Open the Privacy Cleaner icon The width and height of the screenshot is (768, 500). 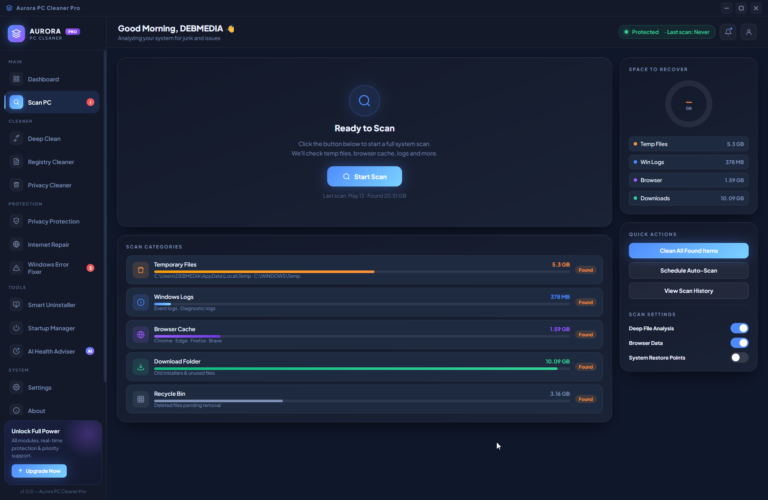click(x=16, y=185)
